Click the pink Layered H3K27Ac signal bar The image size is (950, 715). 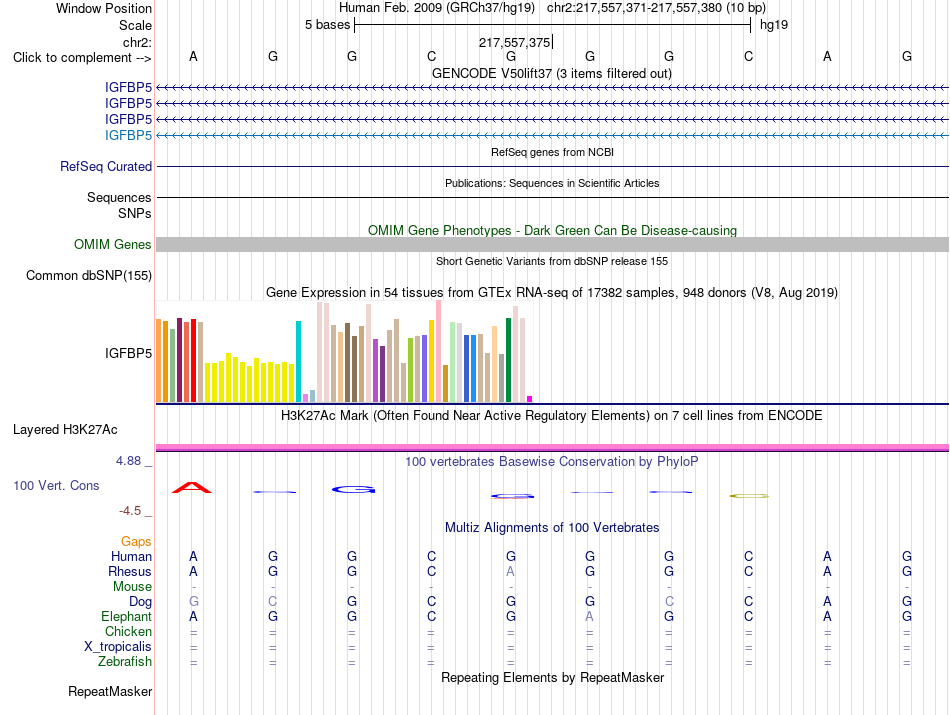coord(552,448)
